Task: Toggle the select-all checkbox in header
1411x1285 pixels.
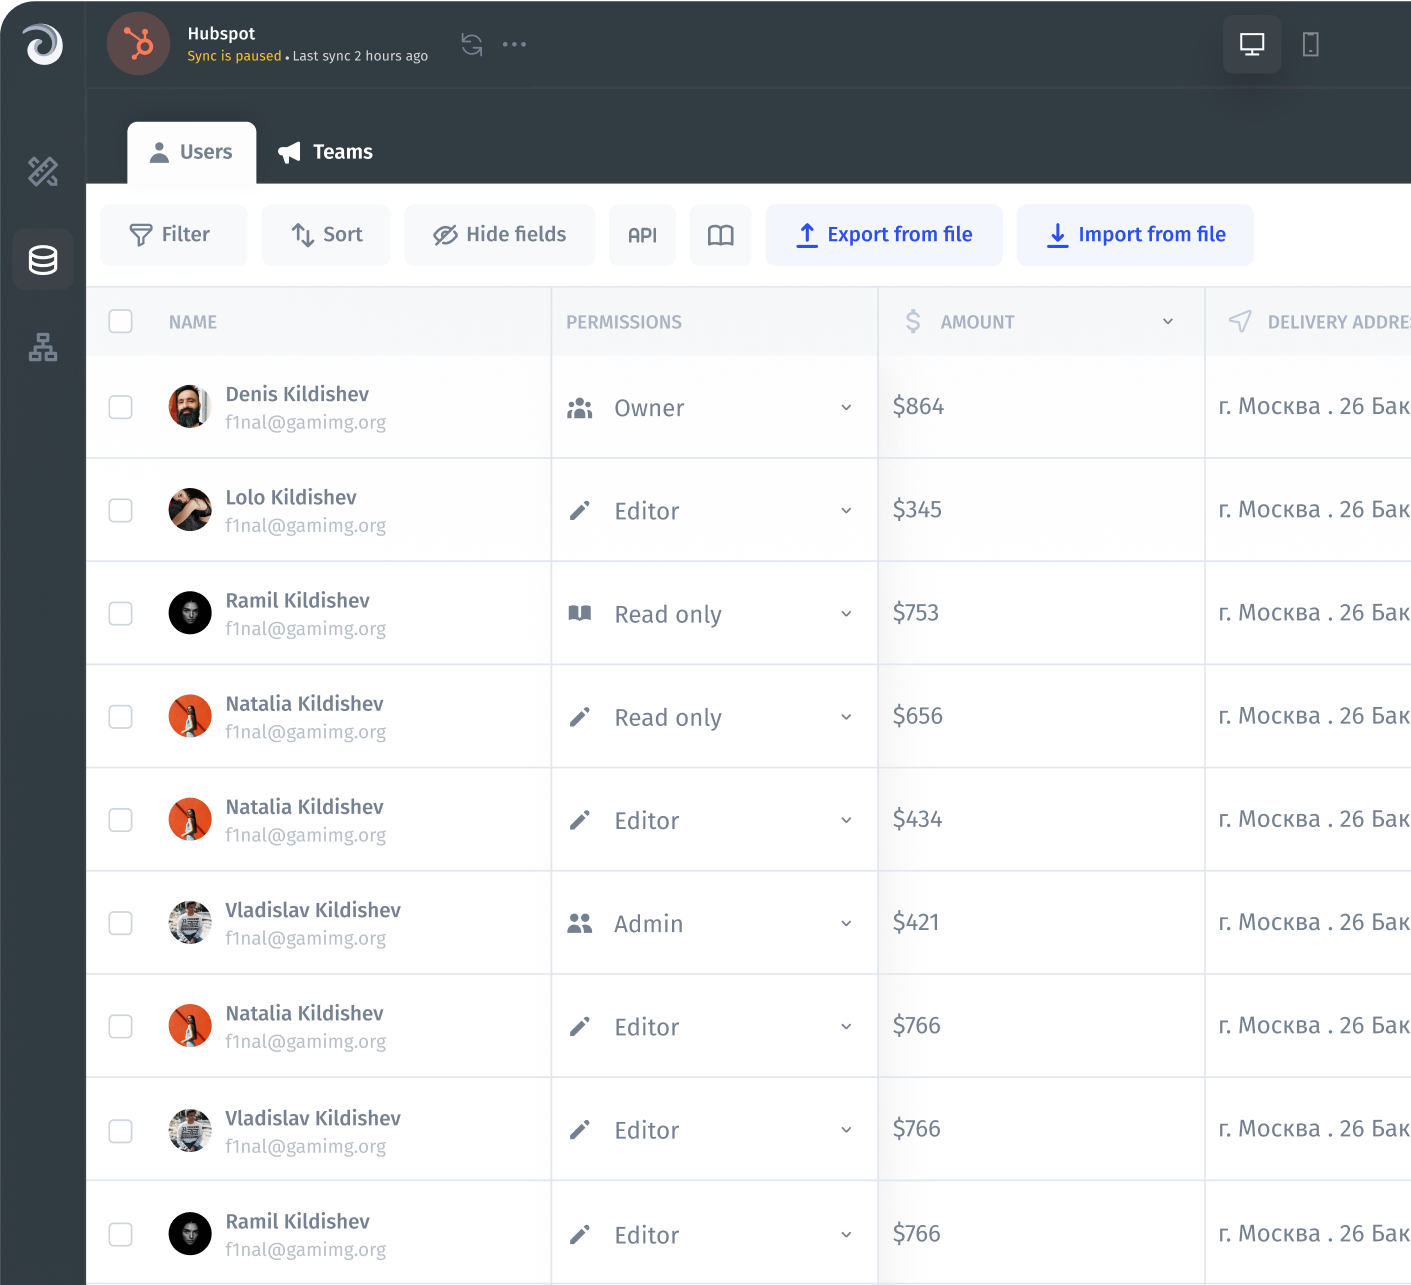Action: click(121, 321)
